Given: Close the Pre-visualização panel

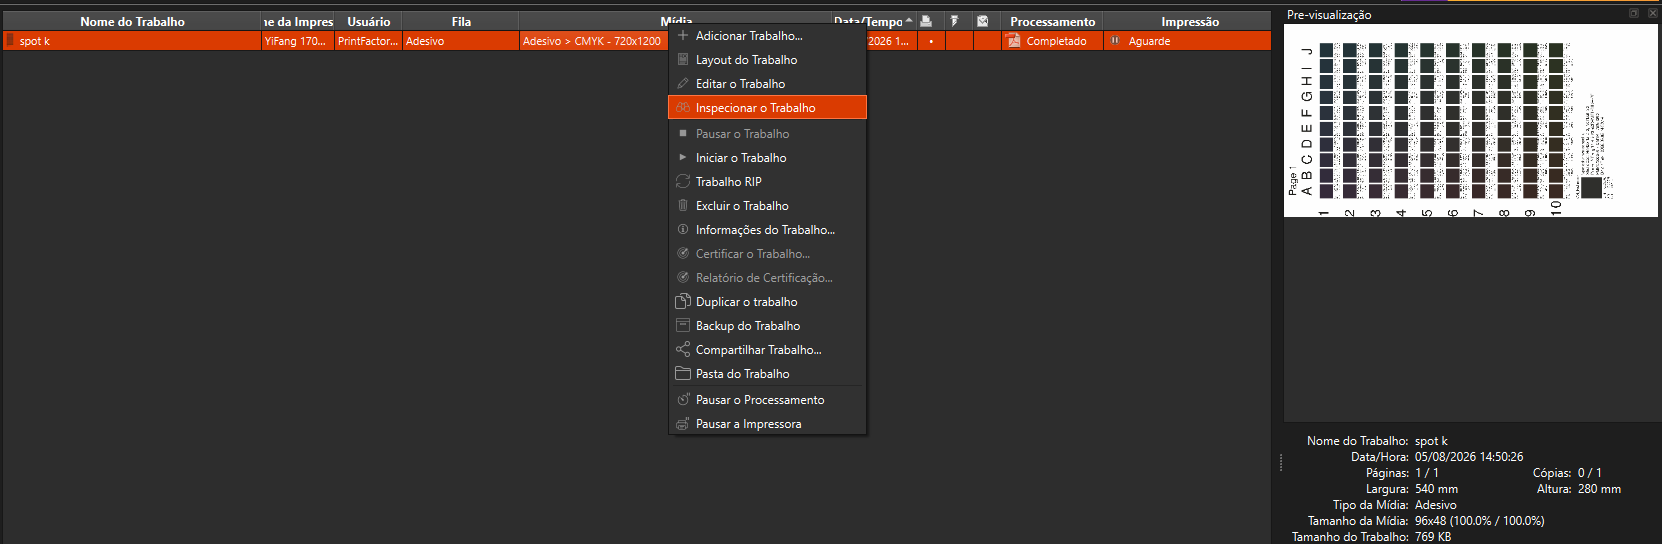Looking at the screenshot, I should (x=1652, y=13).
